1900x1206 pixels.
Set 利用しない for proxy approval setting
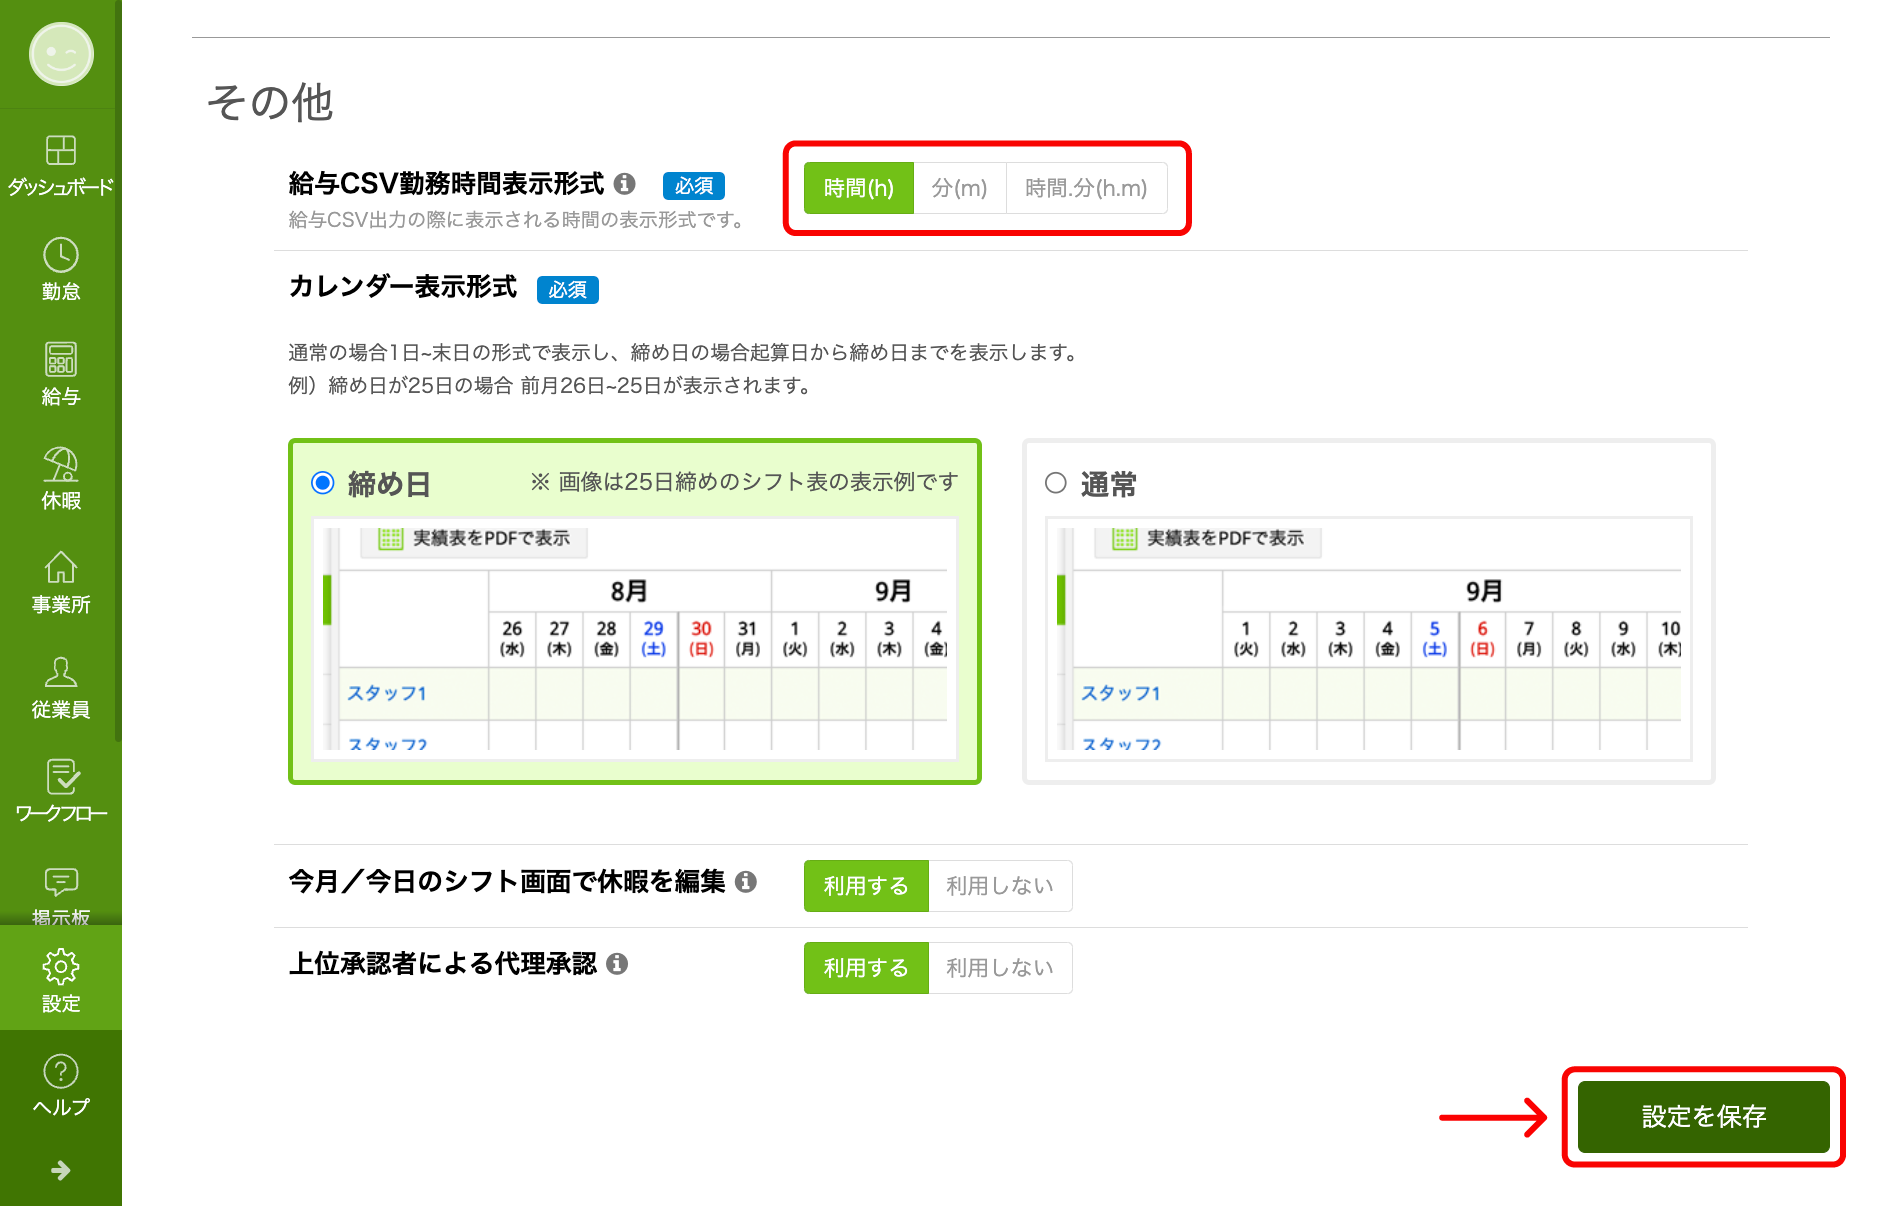[999, 967]
